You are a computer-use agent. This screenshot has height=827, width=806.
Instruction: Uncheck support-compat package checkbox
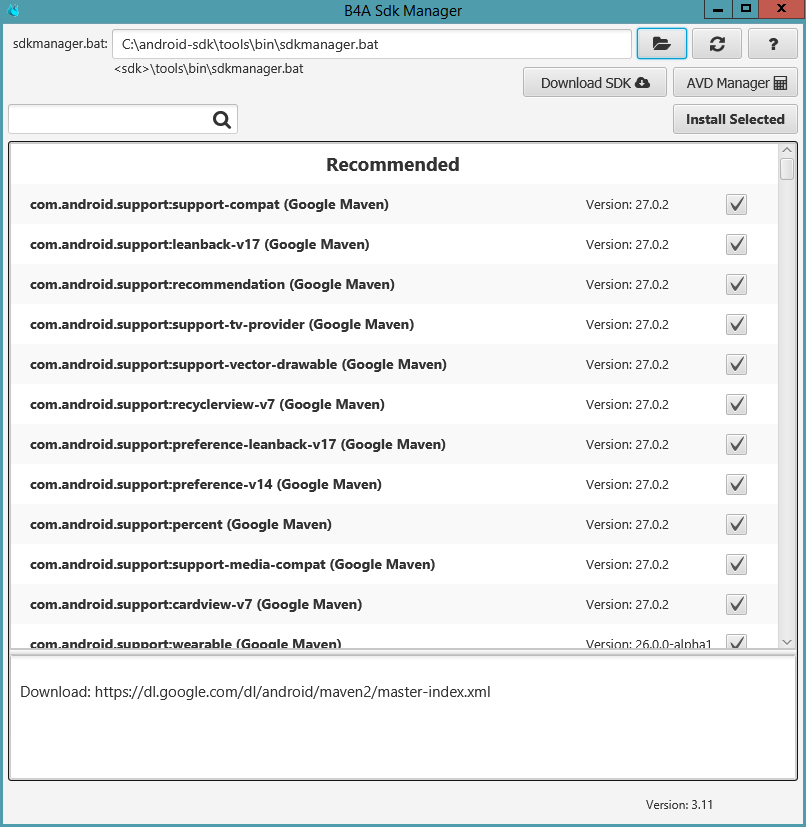point(736,204)
